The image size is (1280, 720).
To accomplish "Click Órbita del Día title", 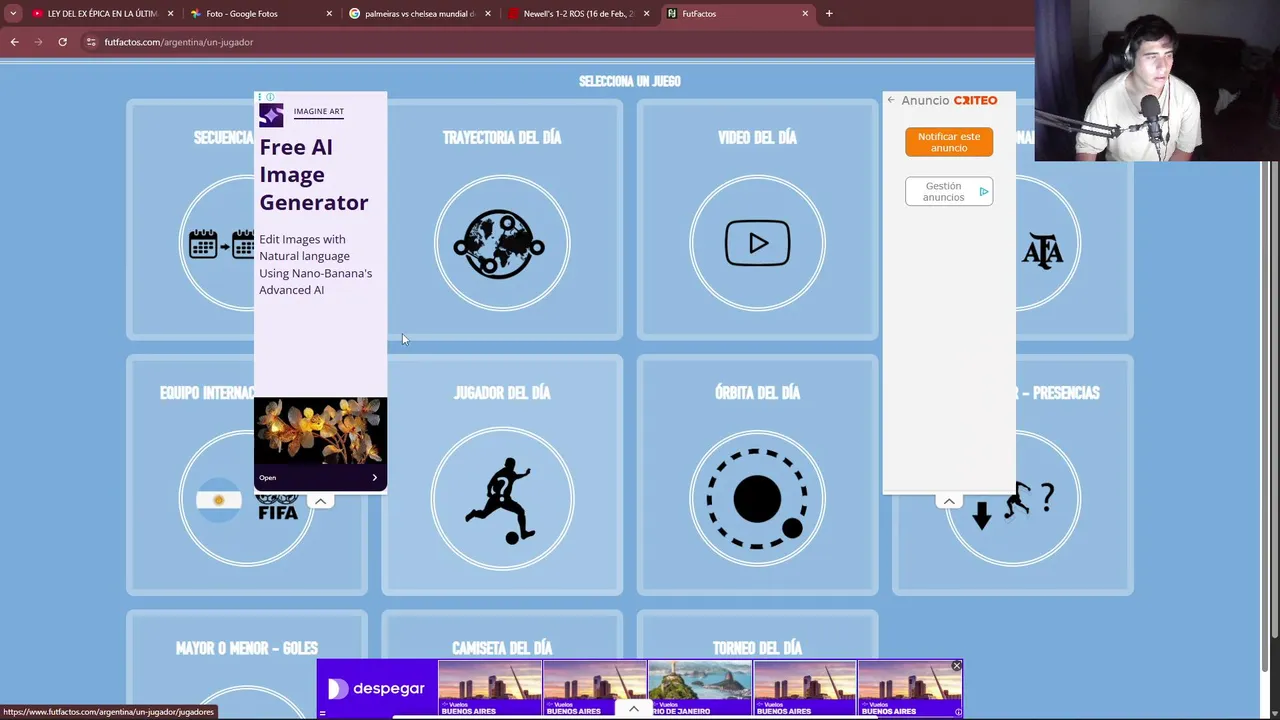I will click(757, 393).
